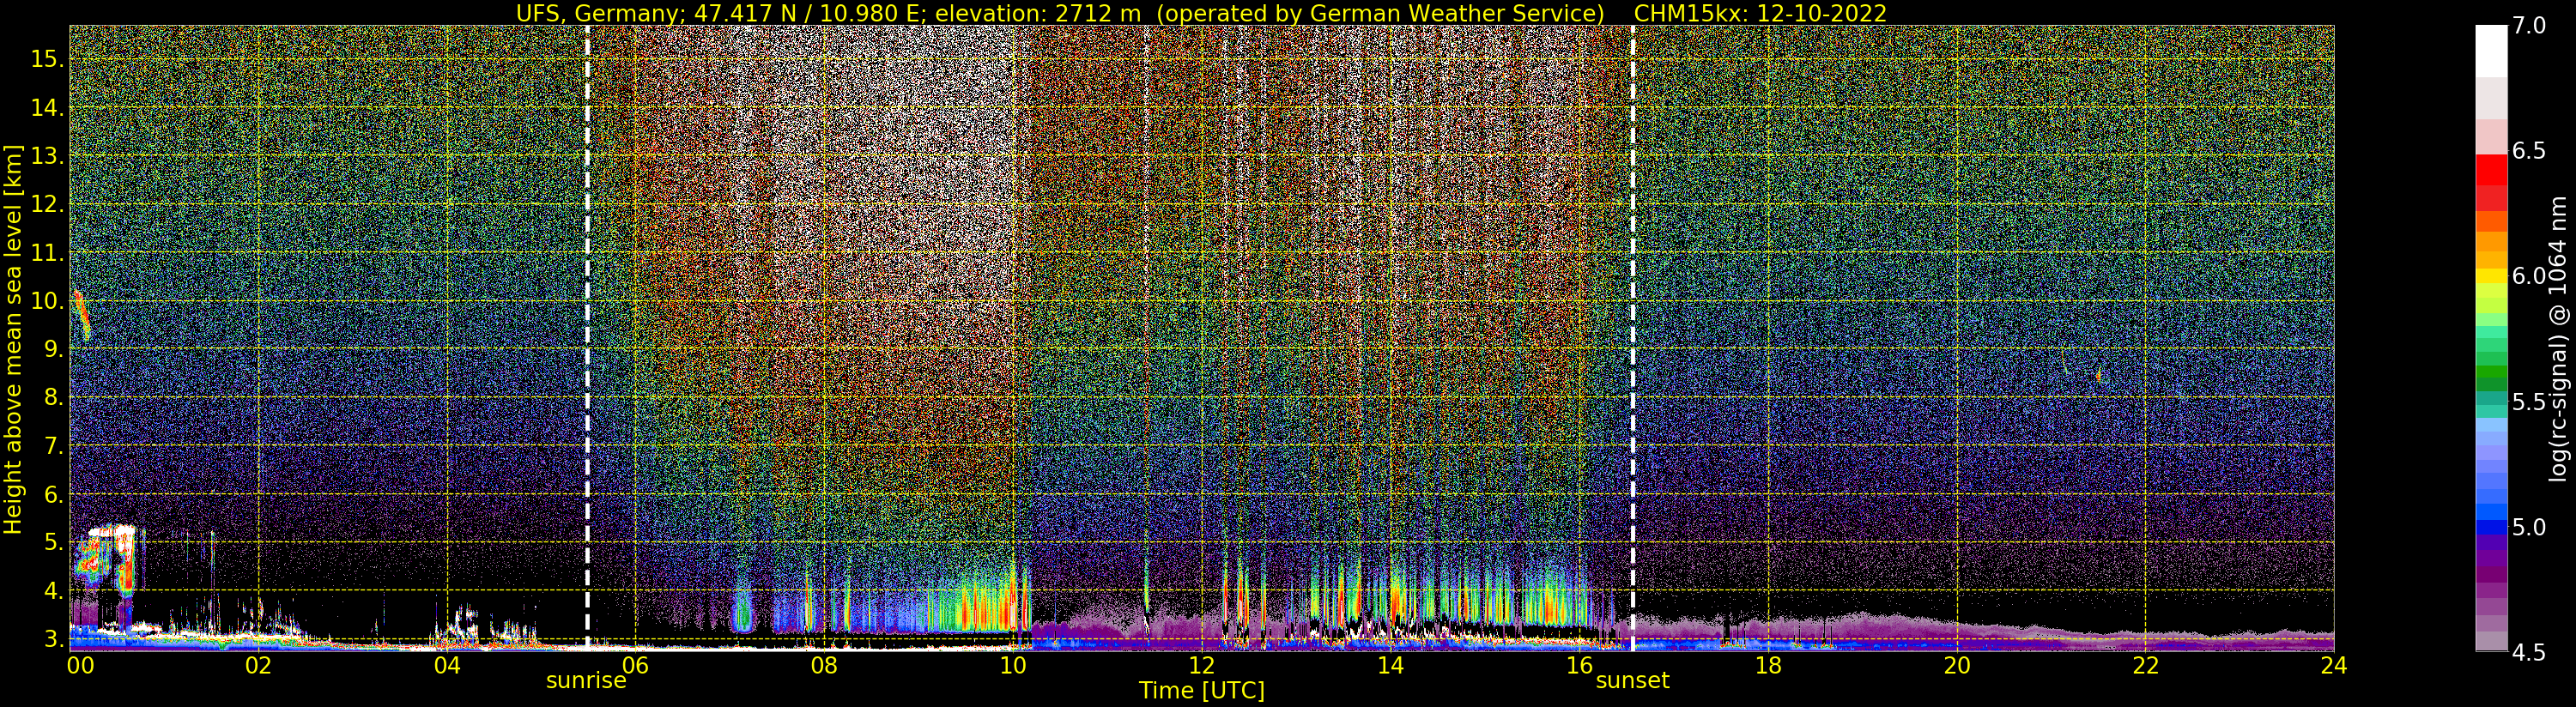Image resolution: width=2576 pixels, height=707 pixels.
Task: Click the plot title mentioning UFS, Germany
Action: coord(1201,13)
